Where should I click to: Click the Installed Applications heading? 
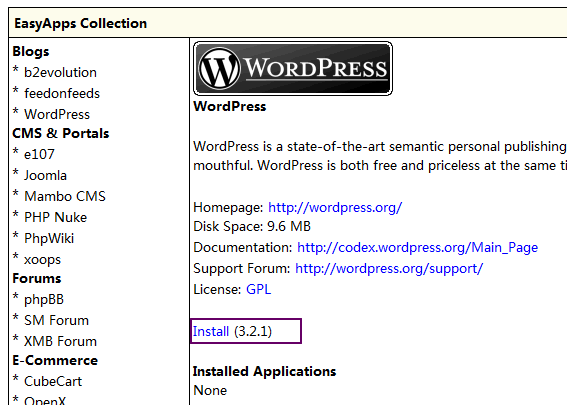(264, 371)
